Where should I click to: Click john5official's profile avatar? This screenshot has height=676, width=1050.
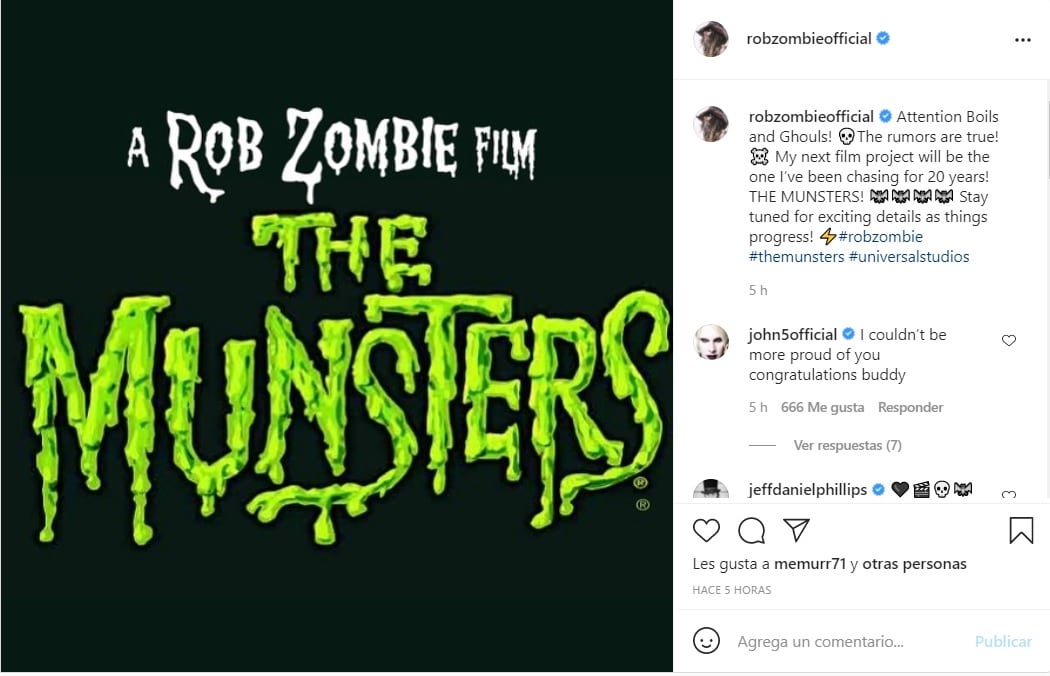tap(711, 343)
